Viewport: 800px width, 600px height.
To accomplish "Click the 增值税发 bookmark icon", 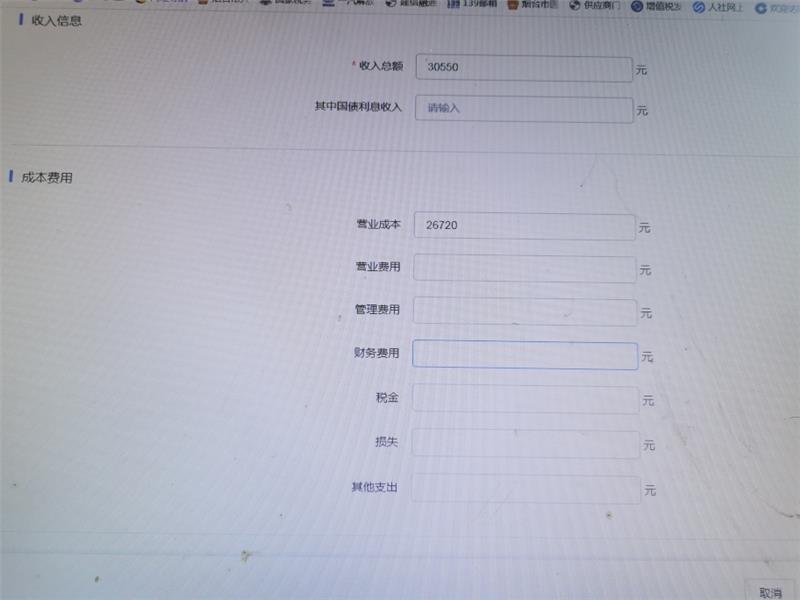I will [637, 6].
